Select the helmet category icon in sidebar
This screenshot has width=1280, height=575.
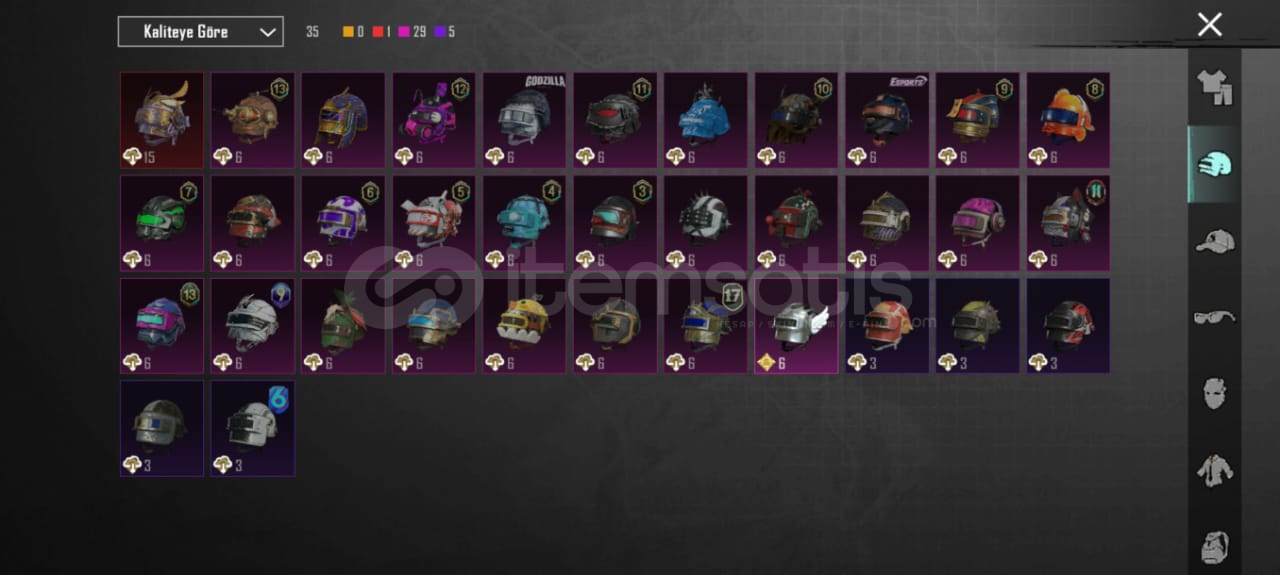coord(1215,164)
